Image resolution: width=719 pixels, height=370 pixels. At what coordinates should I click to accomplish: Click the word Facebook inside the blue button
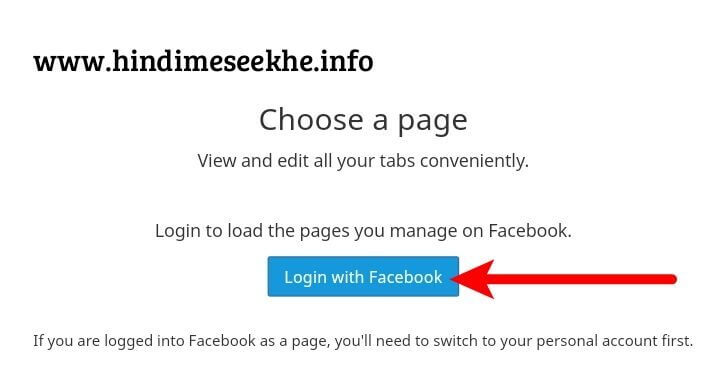(406, 277)
